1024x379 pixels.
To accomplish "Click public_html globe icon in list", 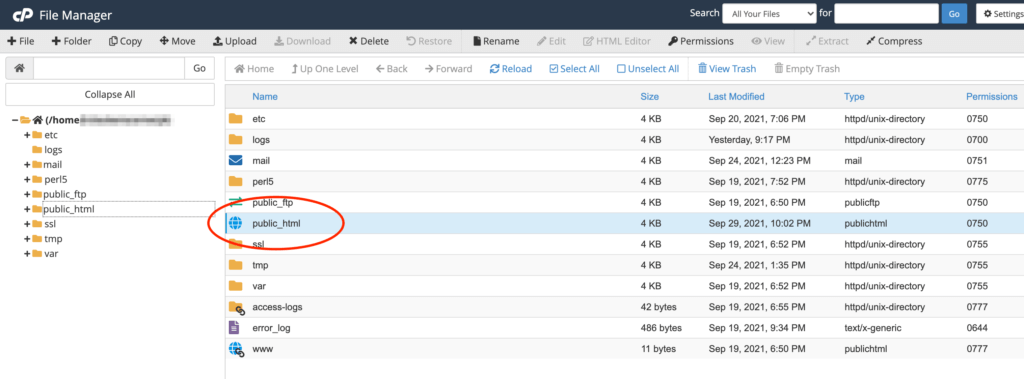I will point(235,223).
